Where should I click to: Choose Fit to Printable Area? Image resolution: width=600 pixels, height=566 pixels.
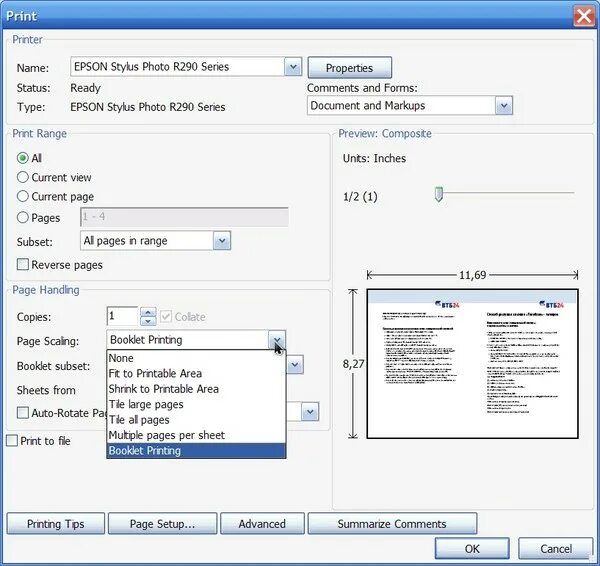click(196, 374)
